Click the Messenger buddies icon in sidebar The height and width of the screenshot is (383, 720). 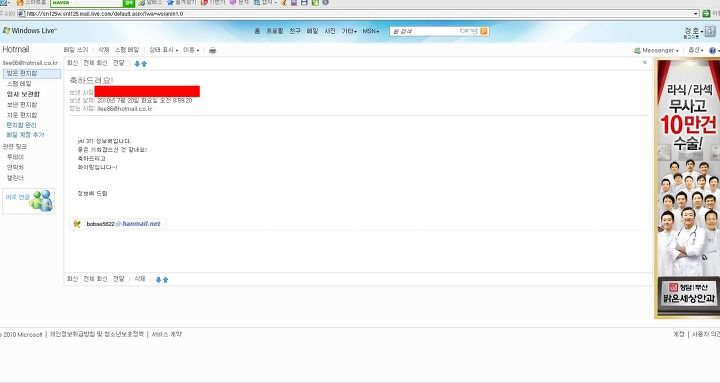tap(41, 201)
